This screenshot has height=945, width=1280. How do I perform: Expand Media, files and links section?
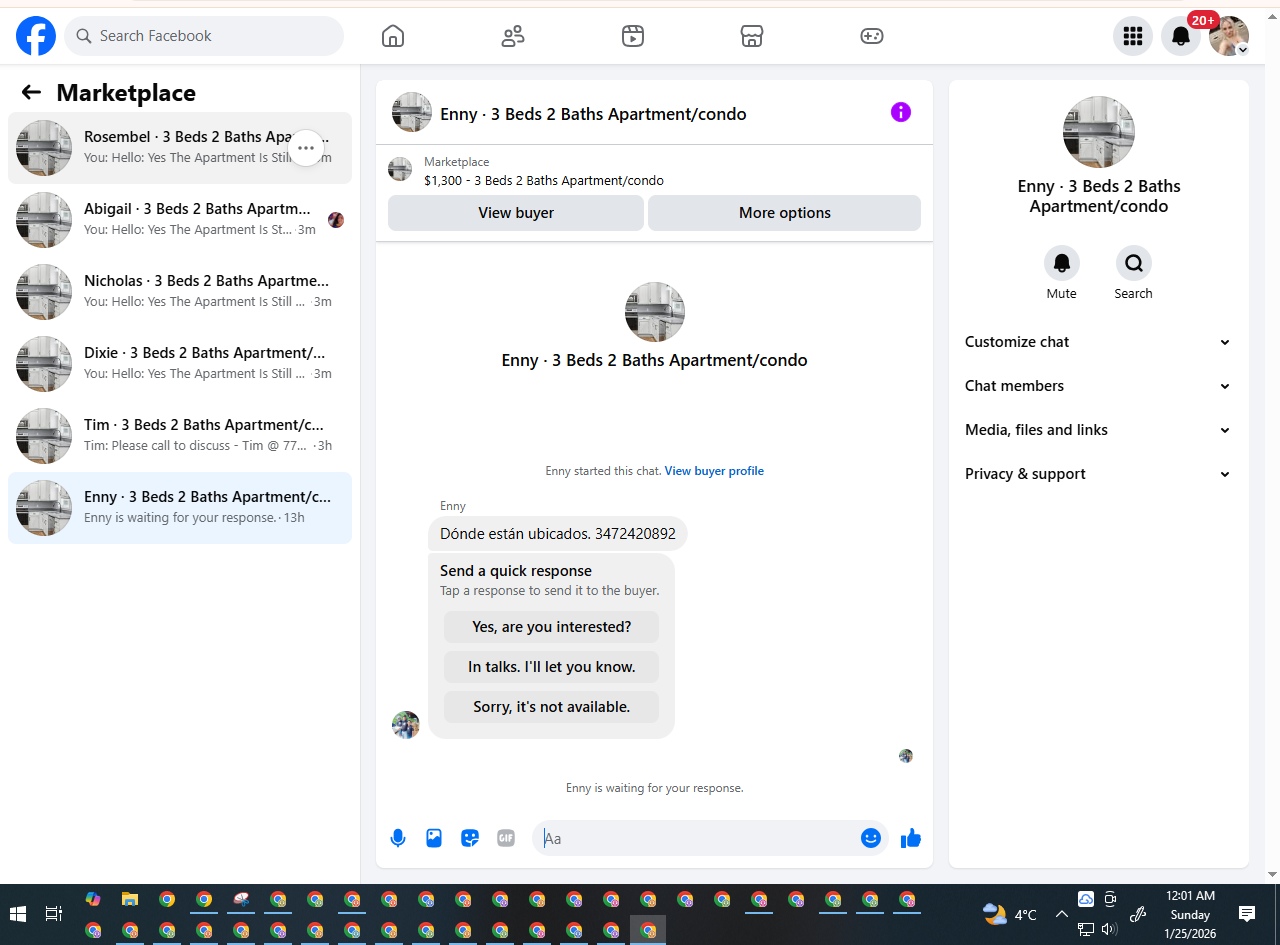coord(1098,430)
